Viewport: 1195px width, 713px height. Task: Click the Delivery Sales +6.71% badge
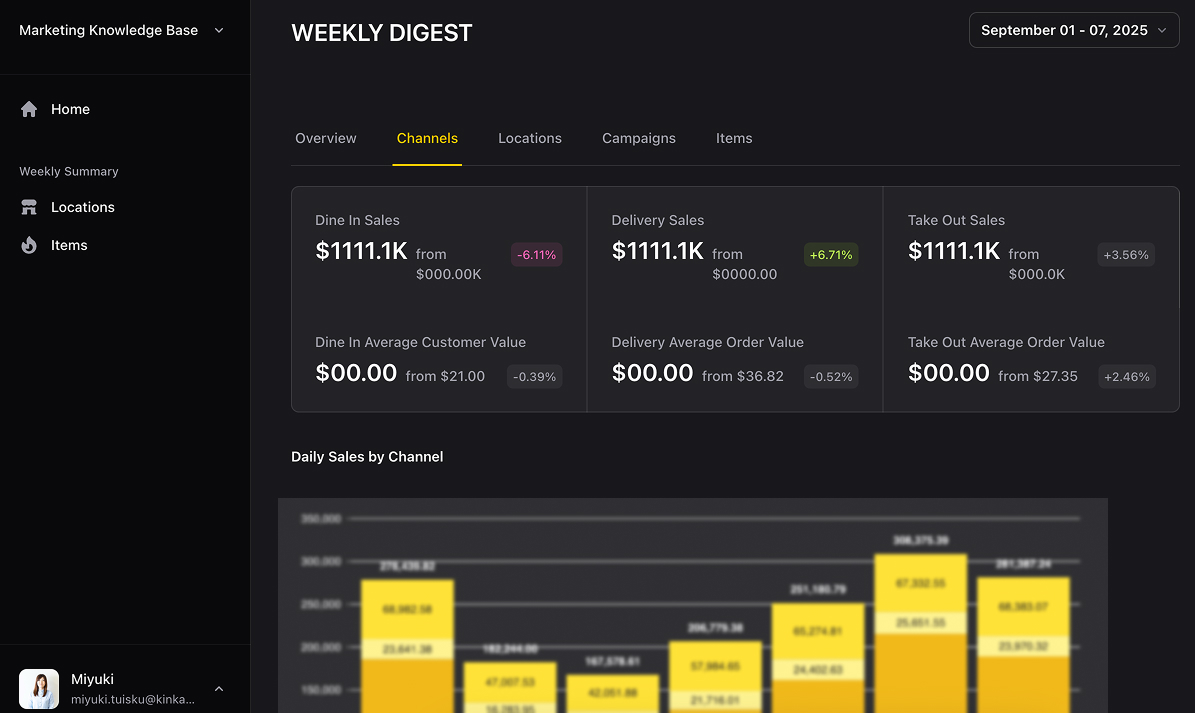click(x=831, y=255)
